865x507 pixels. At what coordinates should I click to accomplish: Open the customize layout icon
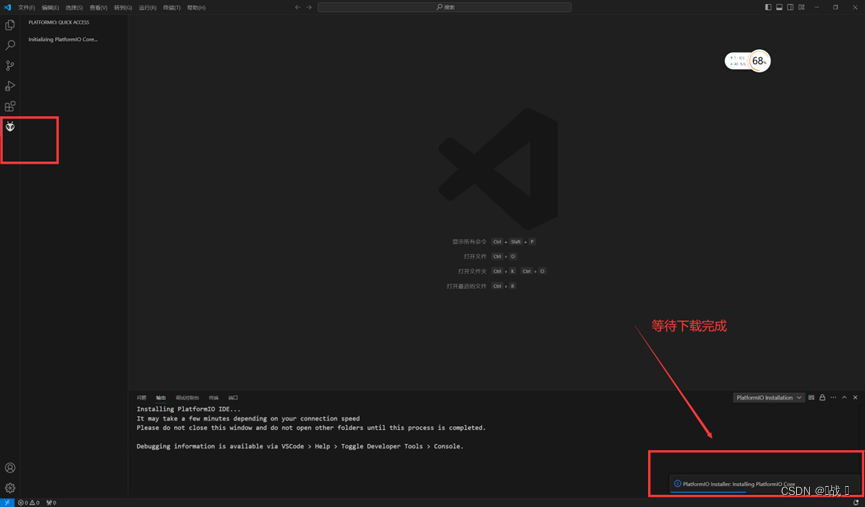pyautogui.click(x=802, y=7)
